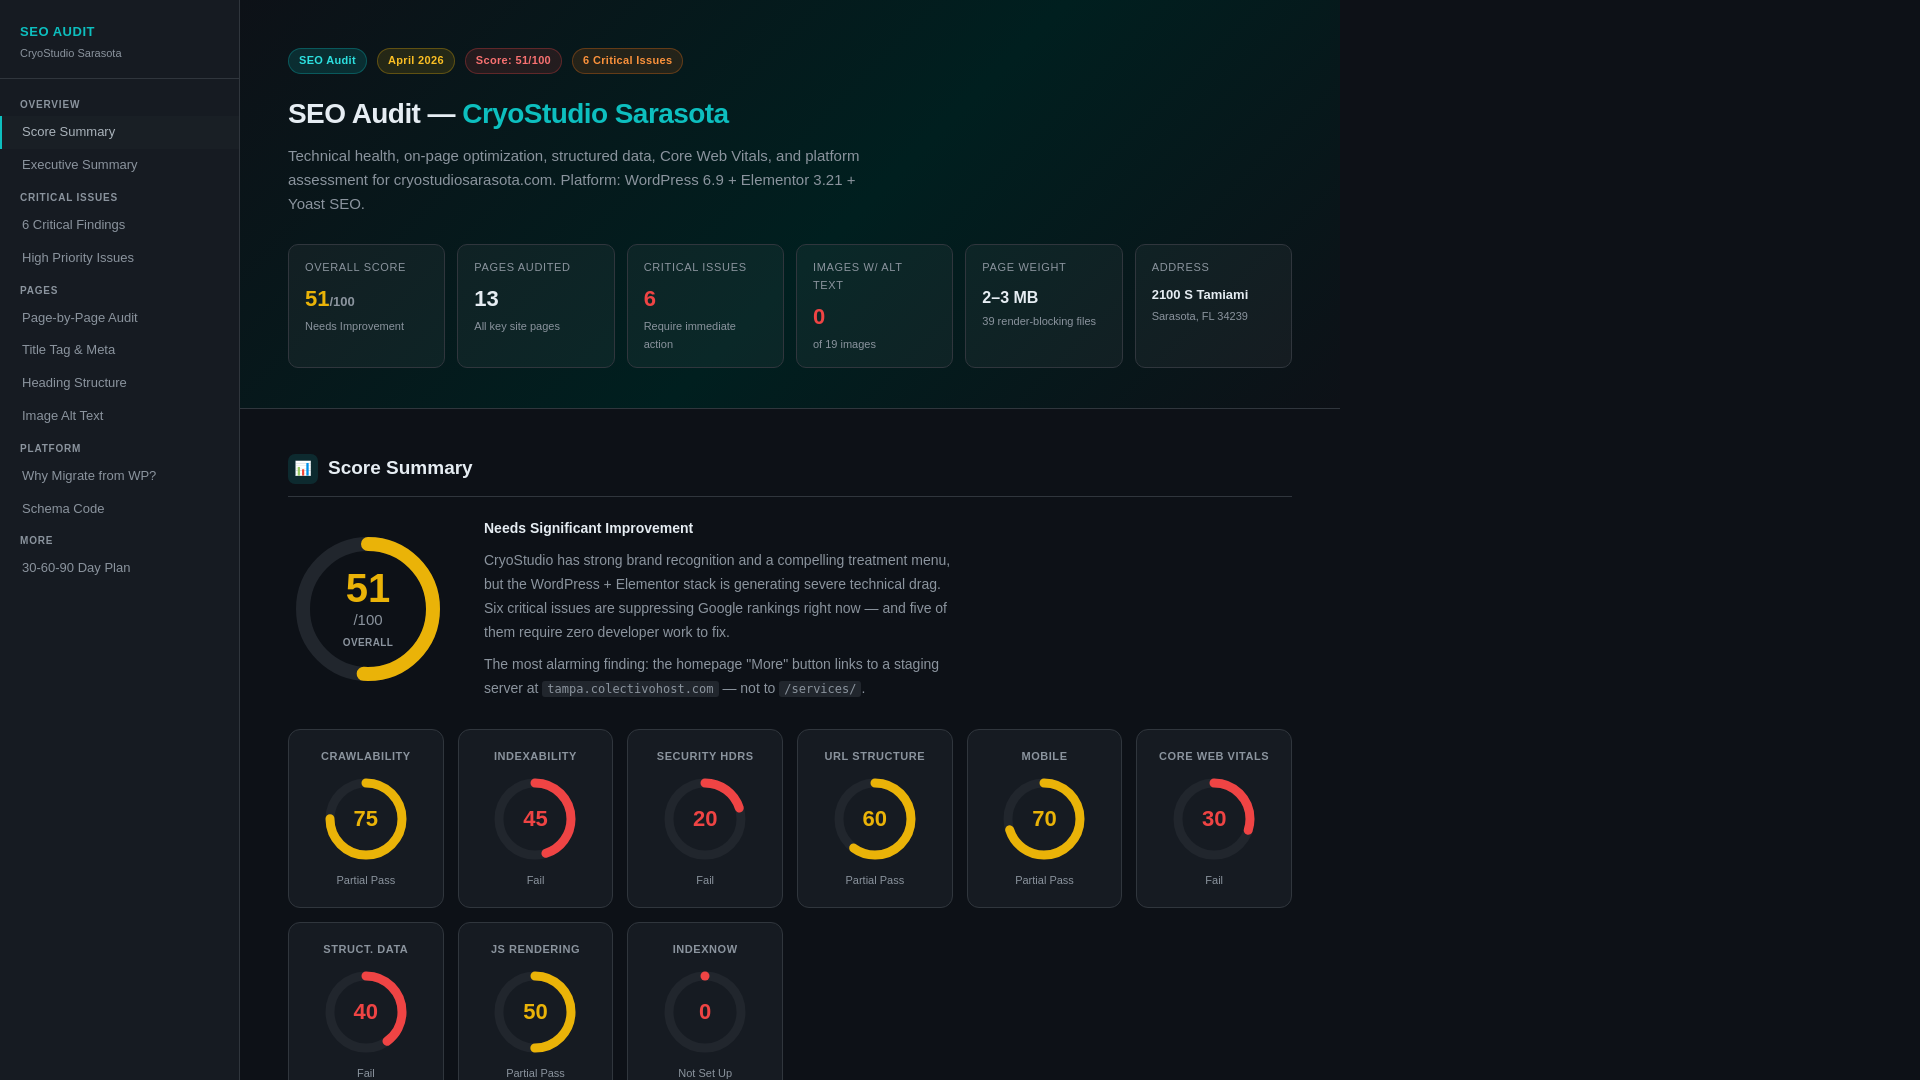
Task: Click the OVERVIEW sidebar group label
Action: pyautogui.click(x=50, y=105)
